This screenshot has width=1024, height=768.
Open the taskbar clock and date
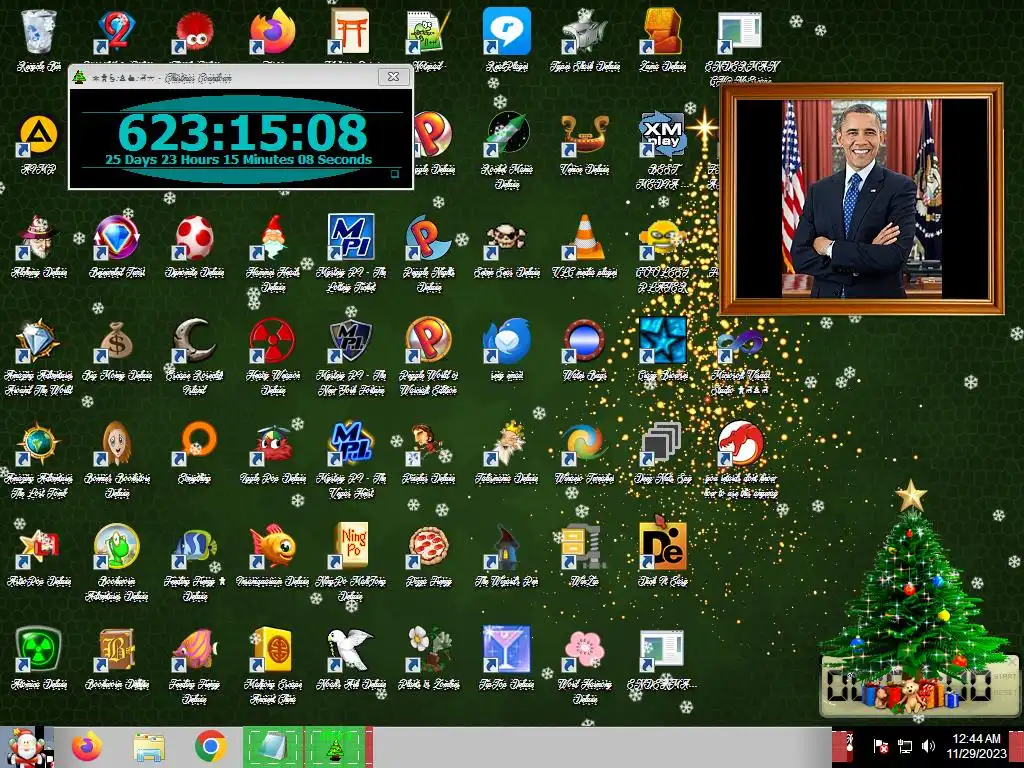tap(976, 746)
